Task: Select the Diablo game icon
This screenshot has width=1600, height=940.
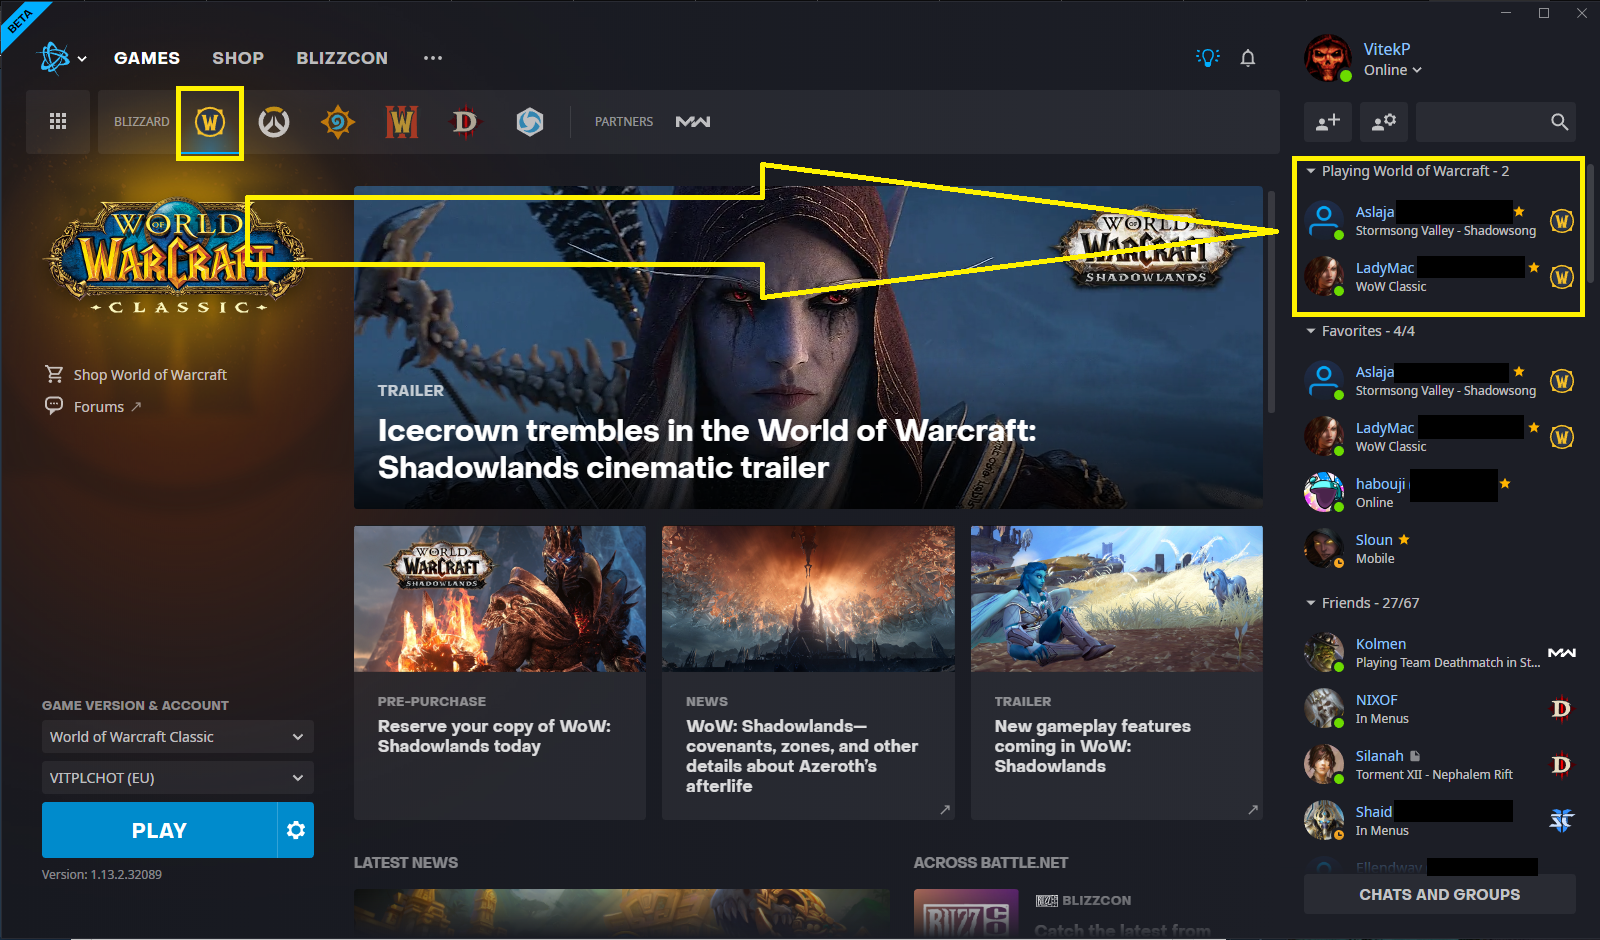Action: click(465, 122)
